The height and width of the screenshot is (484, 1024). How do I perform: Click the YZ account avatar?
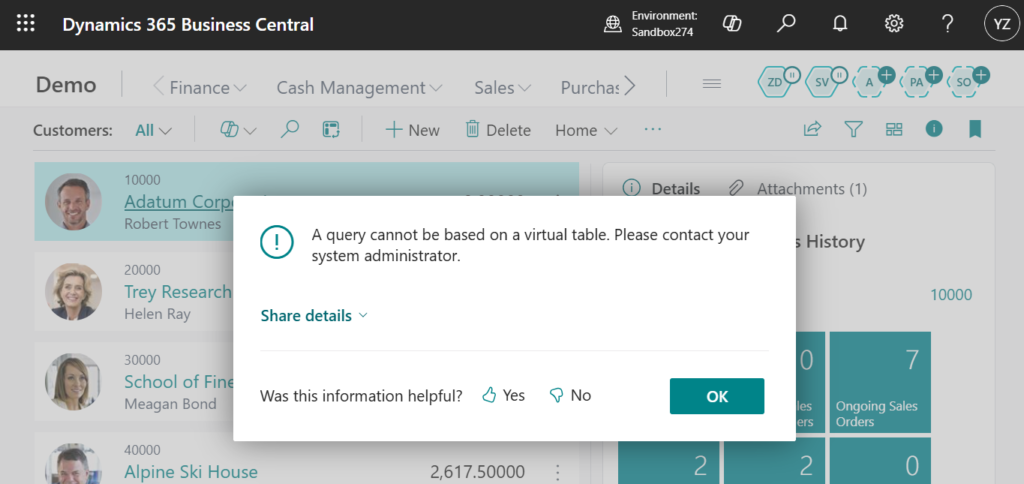pos(1000,24)
